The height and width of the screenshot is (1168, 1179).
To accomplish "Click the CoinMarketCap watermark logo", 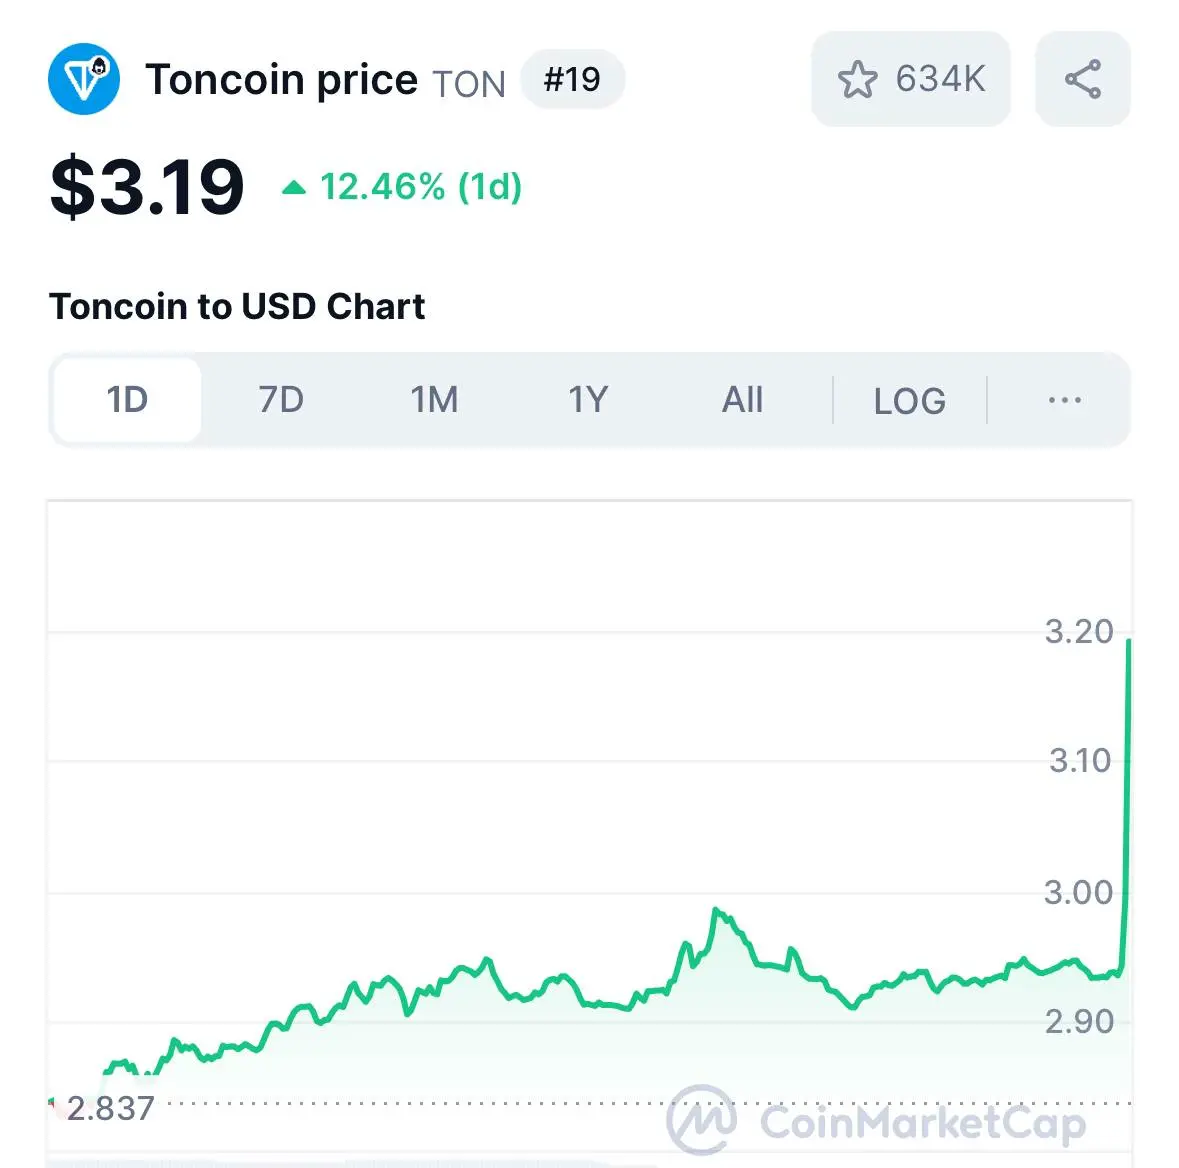I will [x=877, y=1121].
